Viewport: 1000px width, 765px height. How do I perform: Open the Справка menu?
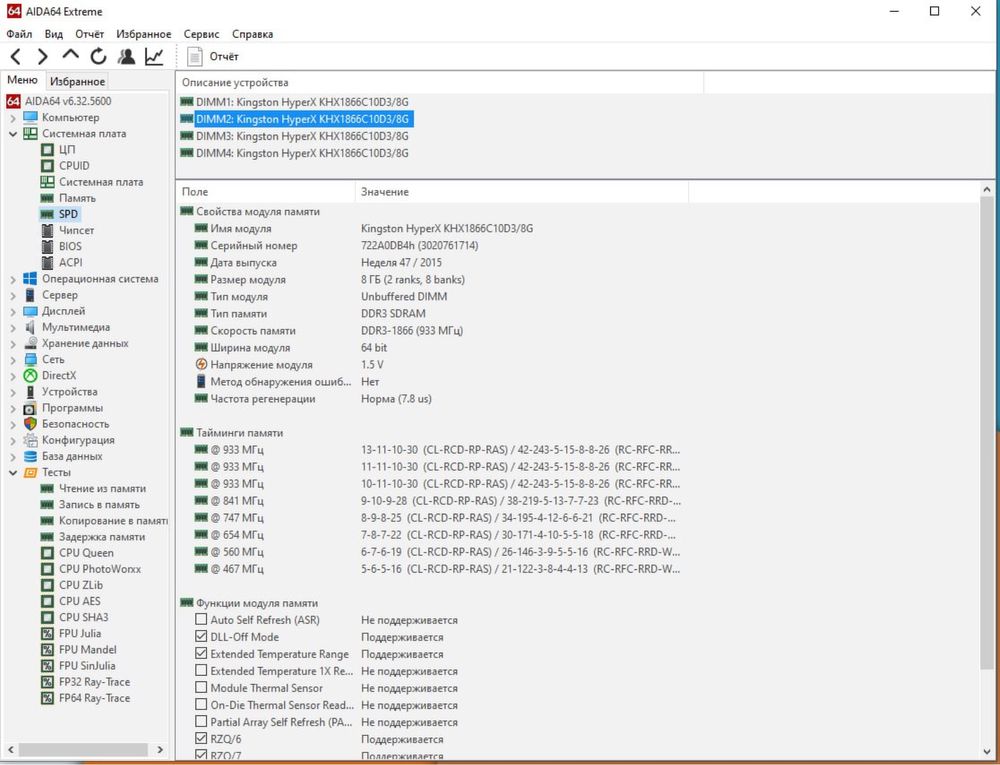pos(253,34)
